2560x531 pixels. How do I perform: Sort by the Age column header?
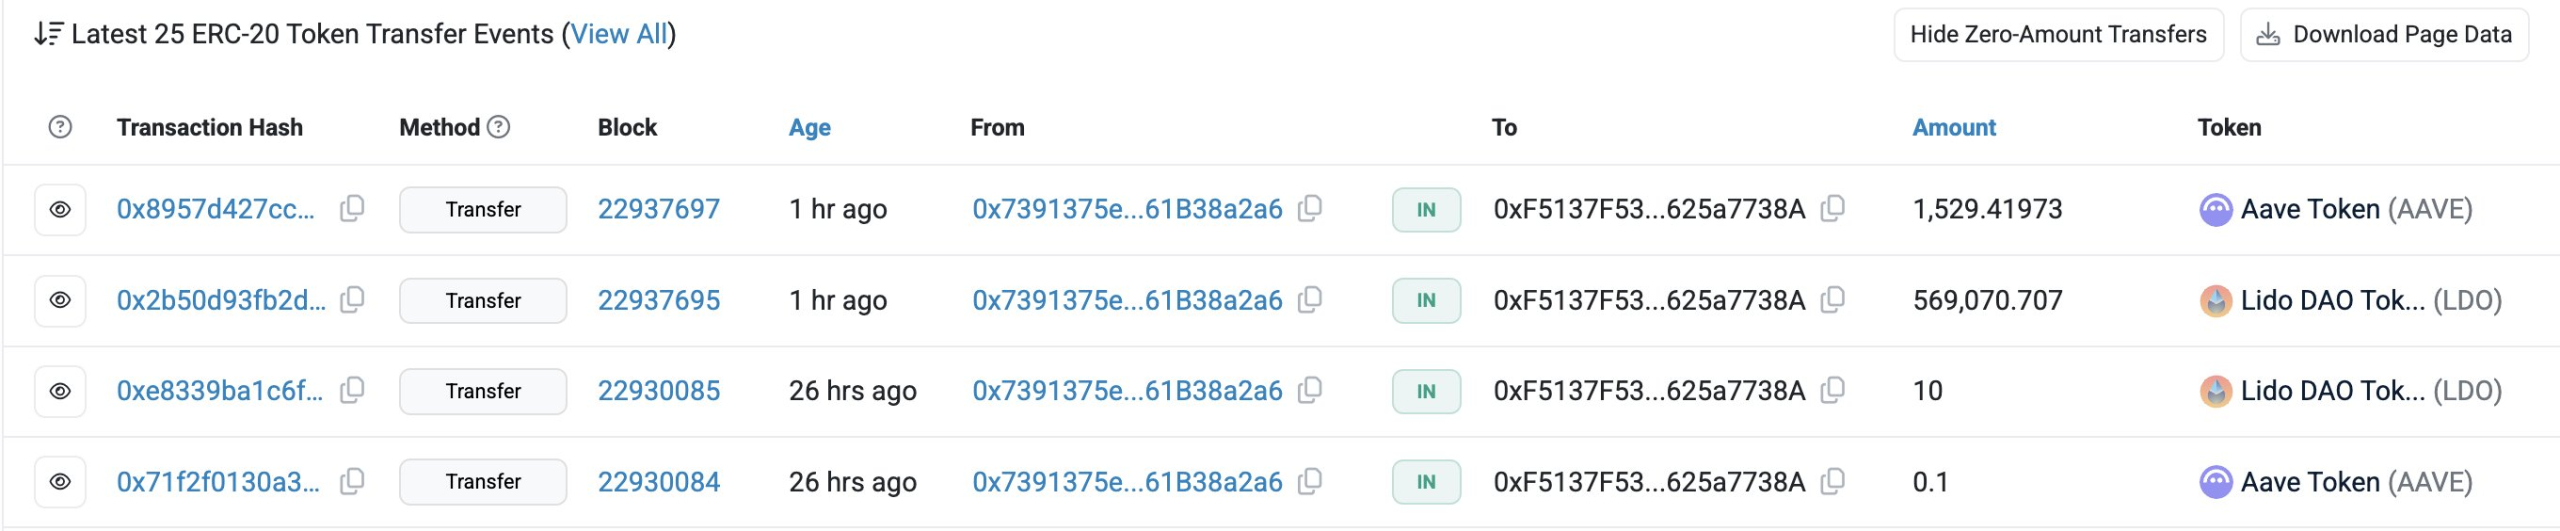809,128
